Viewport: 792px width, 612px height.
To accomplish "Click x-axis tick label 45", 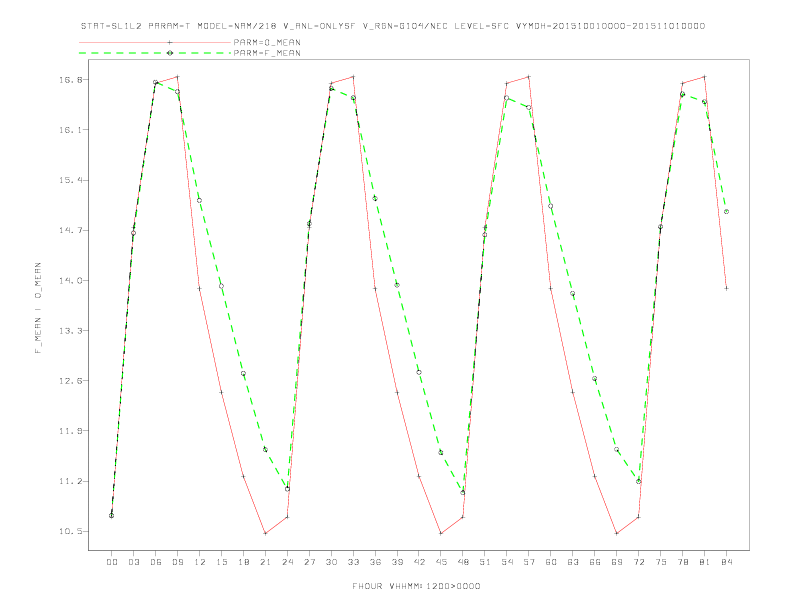I will tap(441, 562).
